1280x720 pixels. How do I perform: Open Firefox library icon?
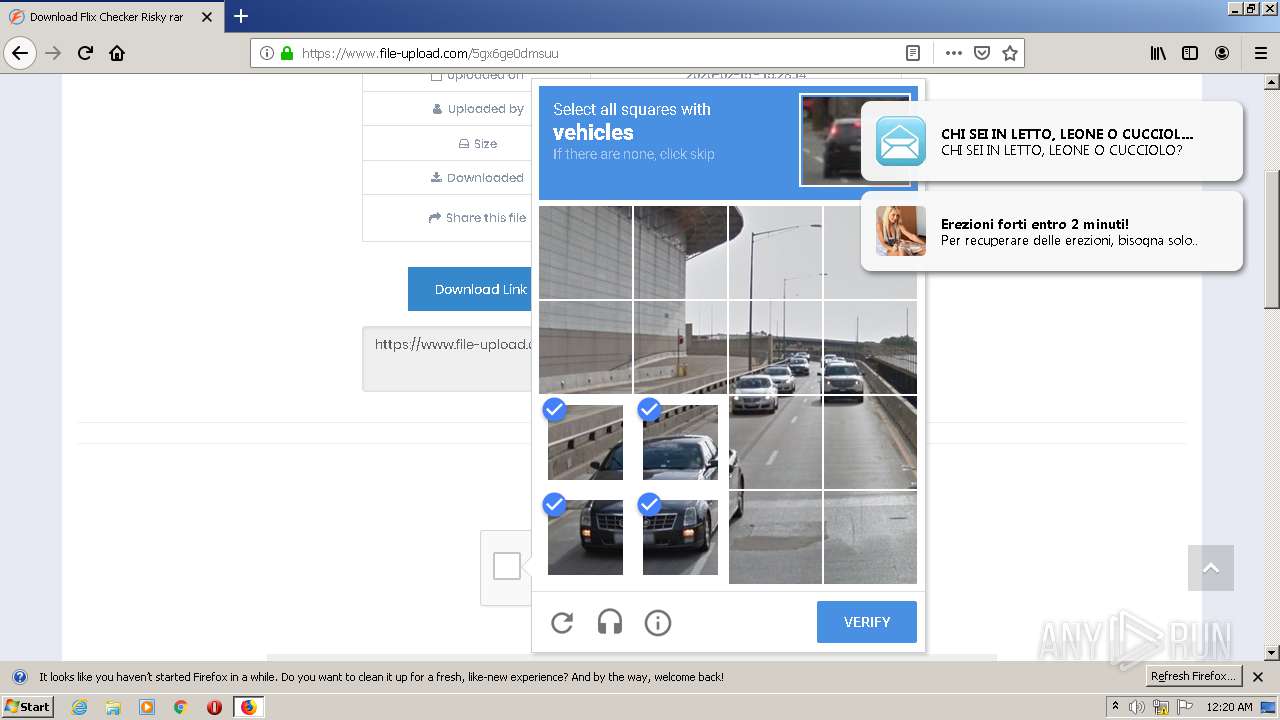tap(1158, 53)
